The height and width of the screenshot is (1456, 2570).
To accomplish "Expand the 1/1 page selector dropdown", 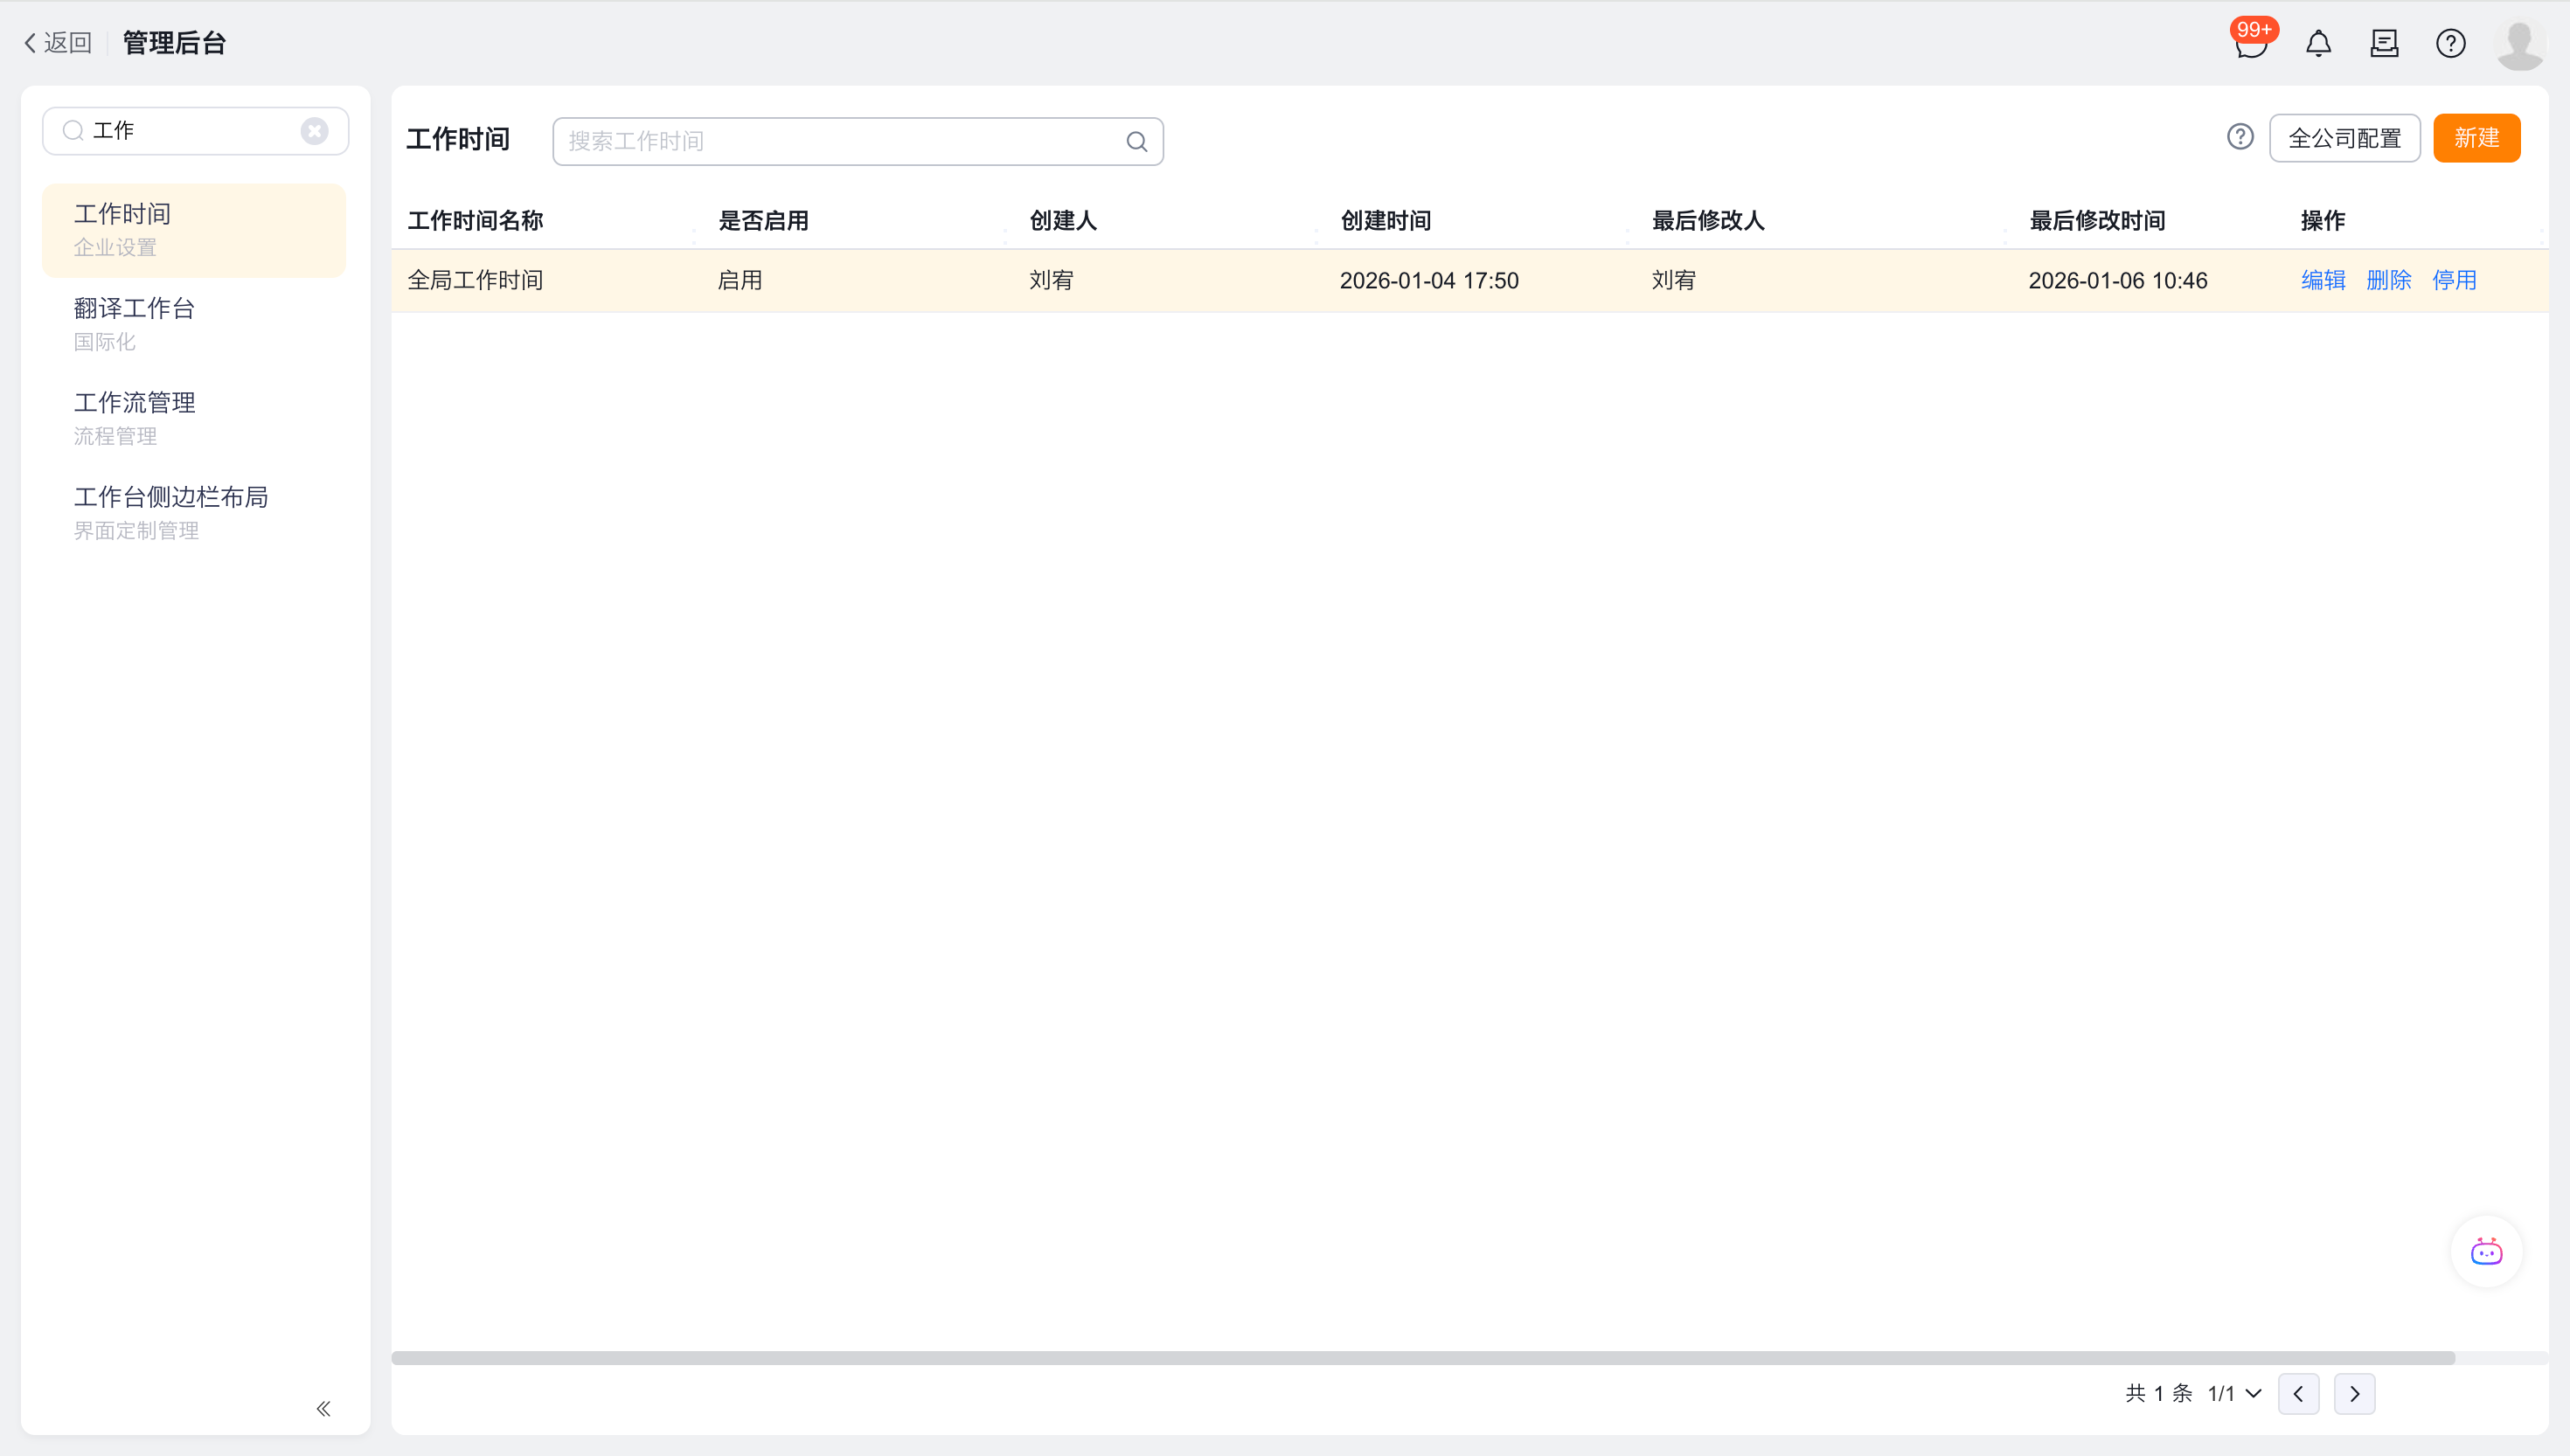I will click(2234, 1393).
